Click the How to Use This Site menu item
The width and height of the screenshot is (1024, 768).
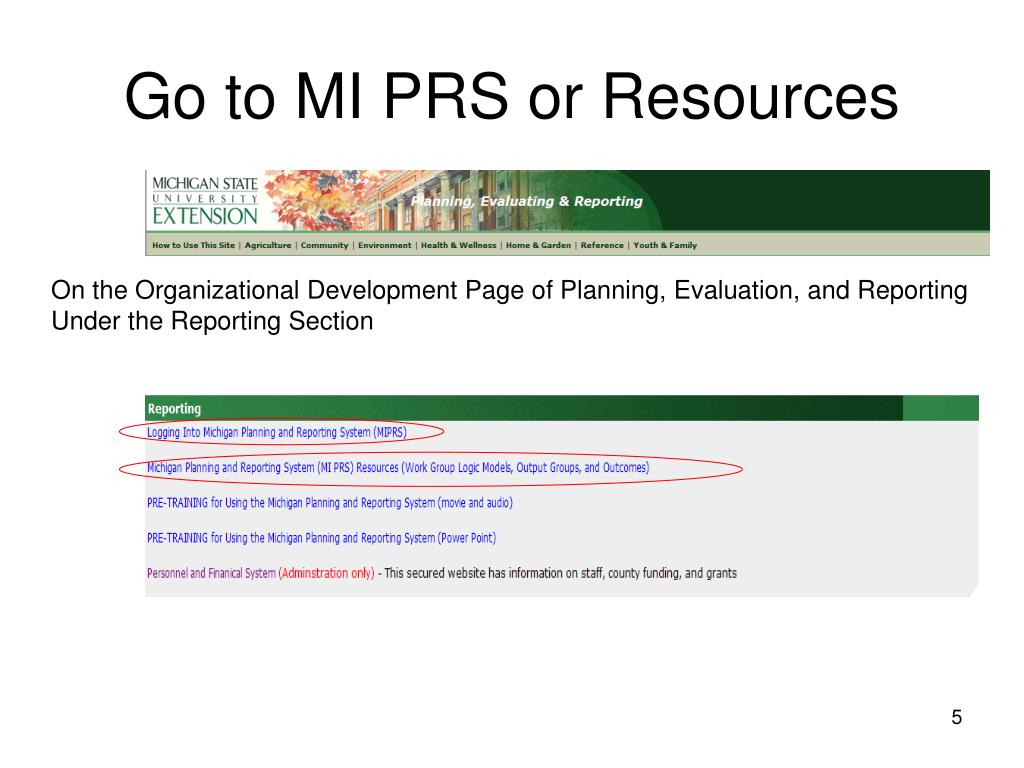click(193, 246)
